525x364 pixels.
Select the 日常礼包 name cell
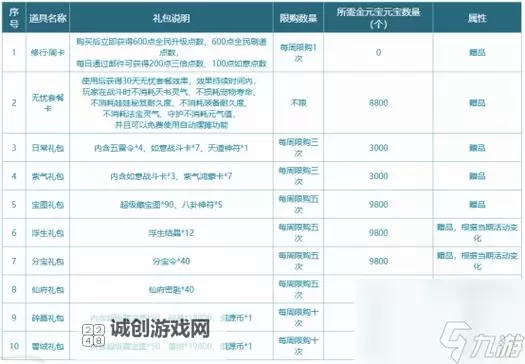coord(48,148)
